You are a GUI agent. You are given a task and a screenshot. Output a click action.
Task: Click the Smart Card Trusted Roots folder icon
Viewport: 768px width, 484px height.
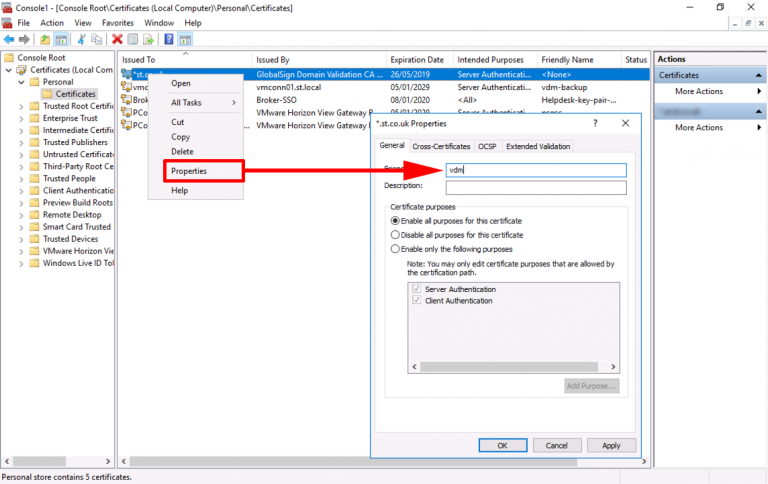pyautogui.click(x=35, y=227)
